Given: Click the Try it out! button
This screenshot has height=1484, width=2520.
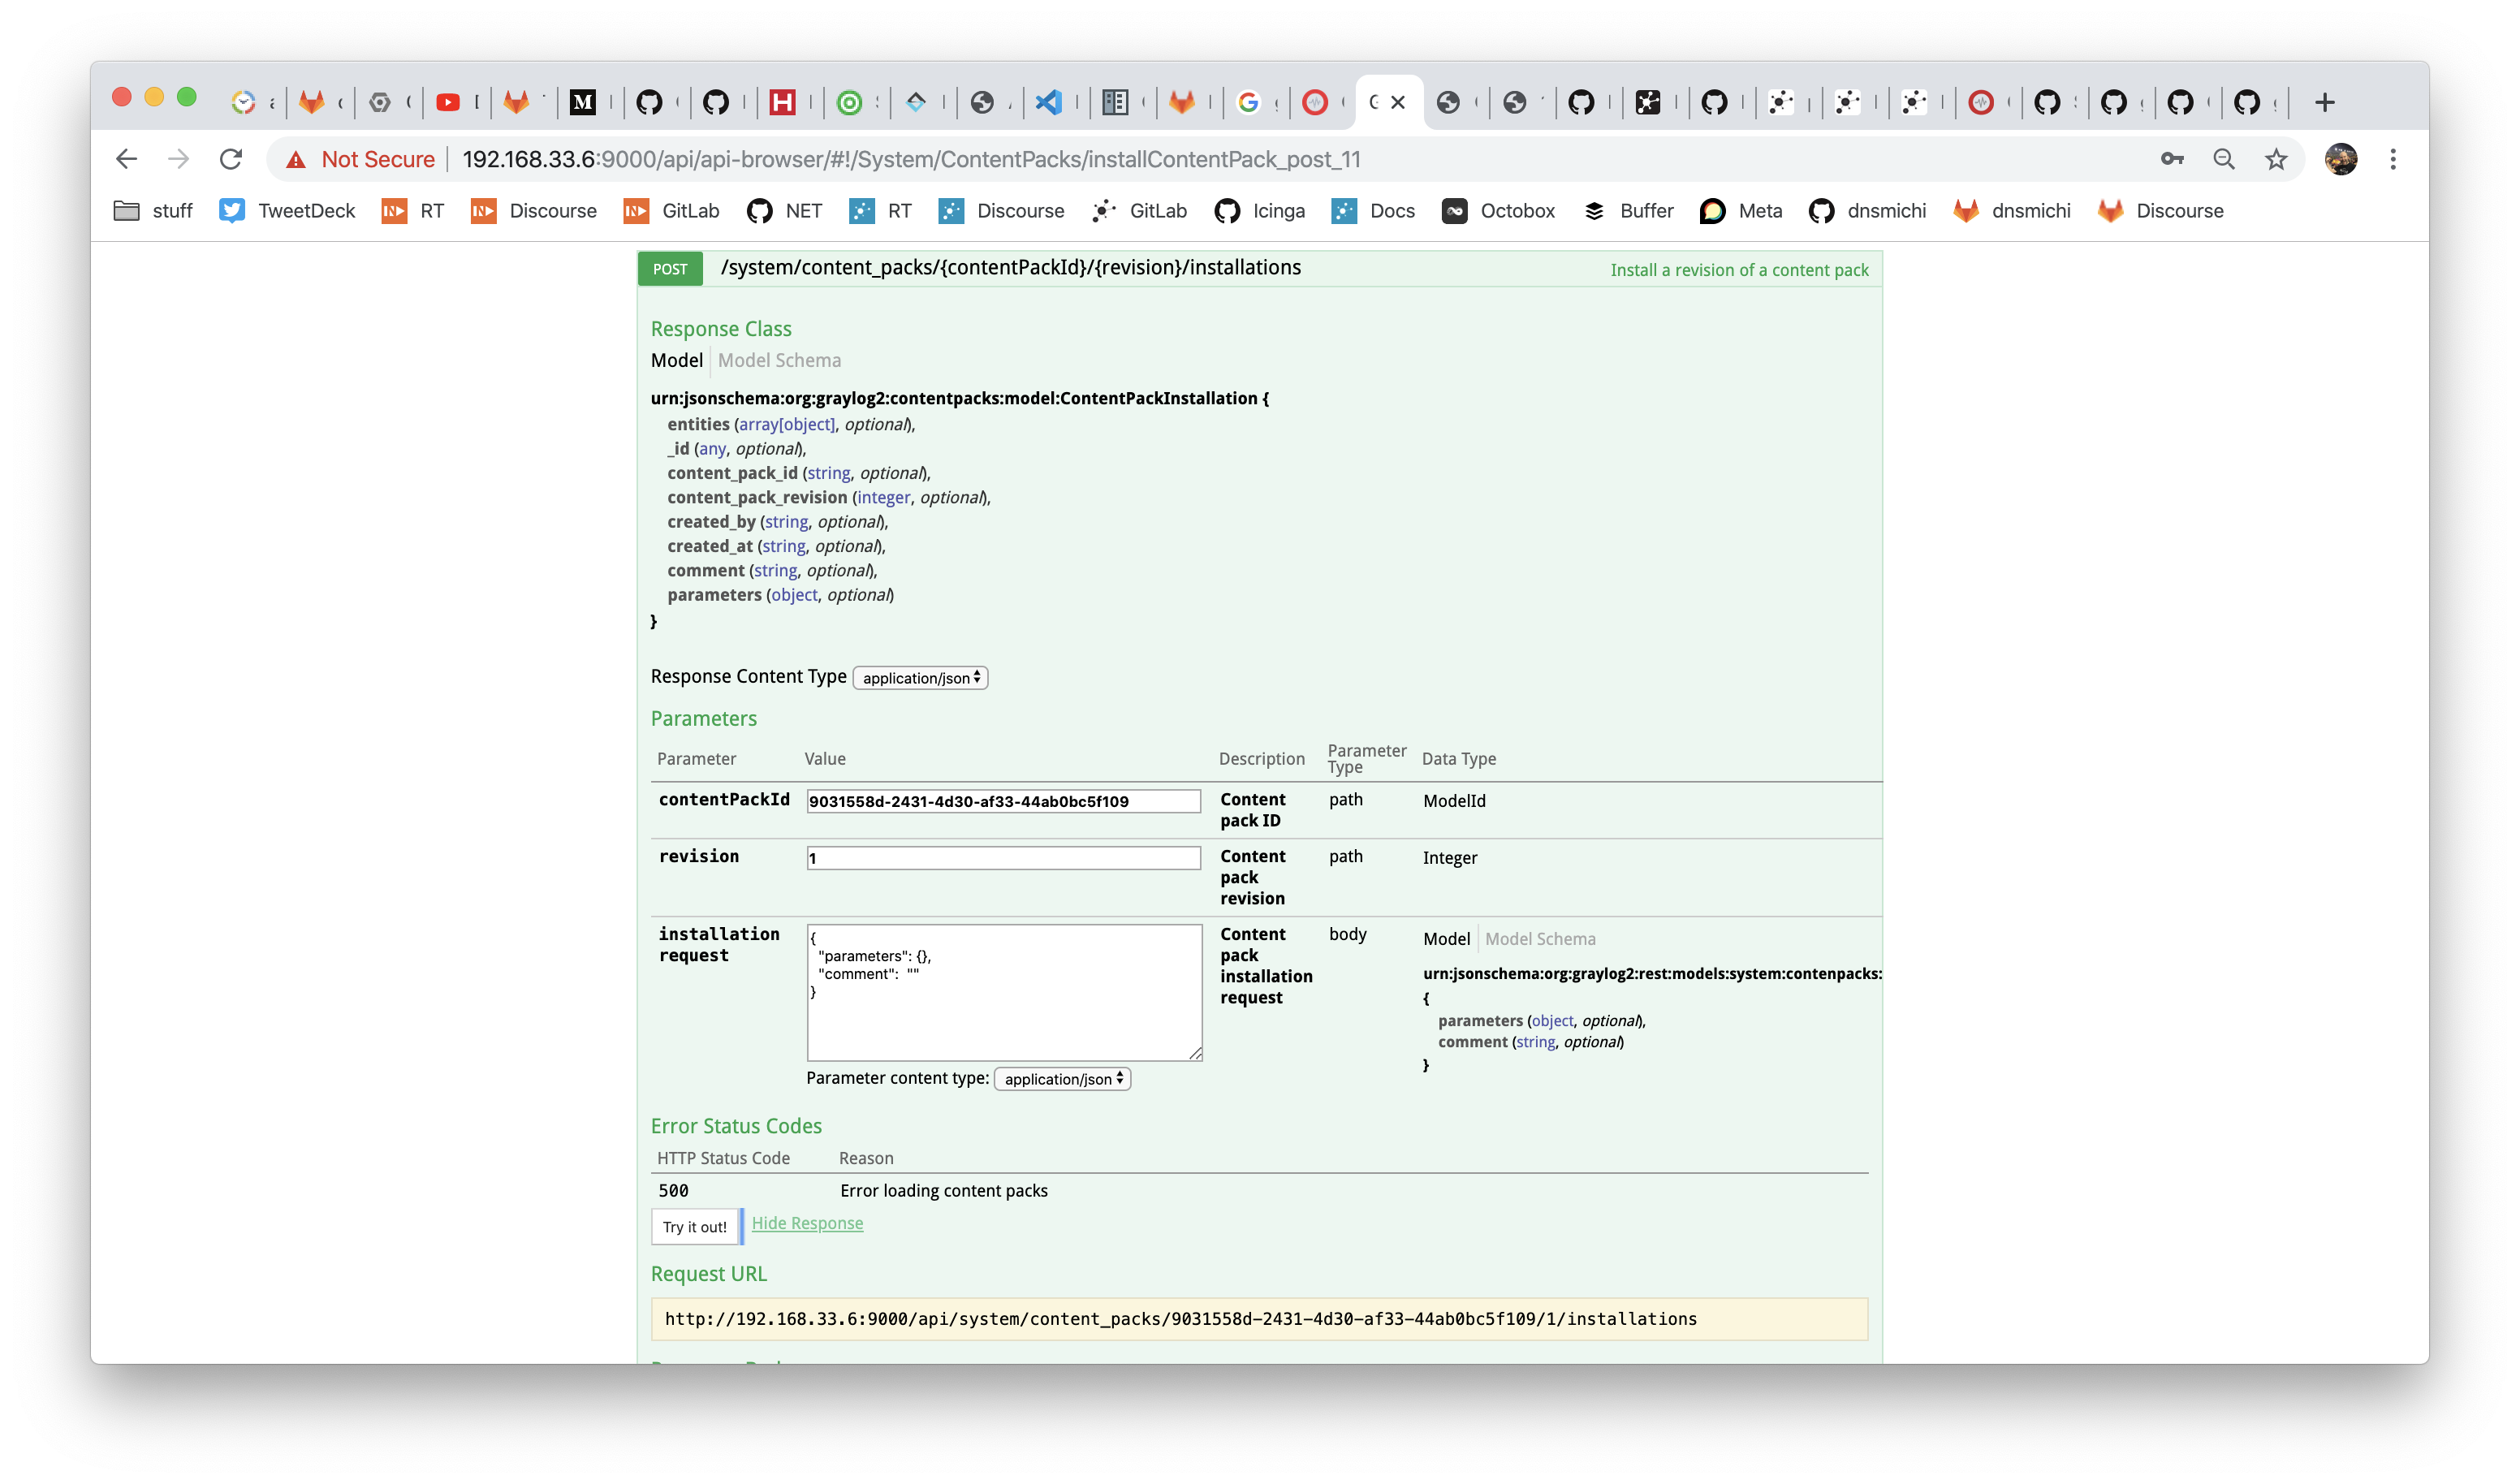Looking at the screenshot, I should coord(695,1227).
